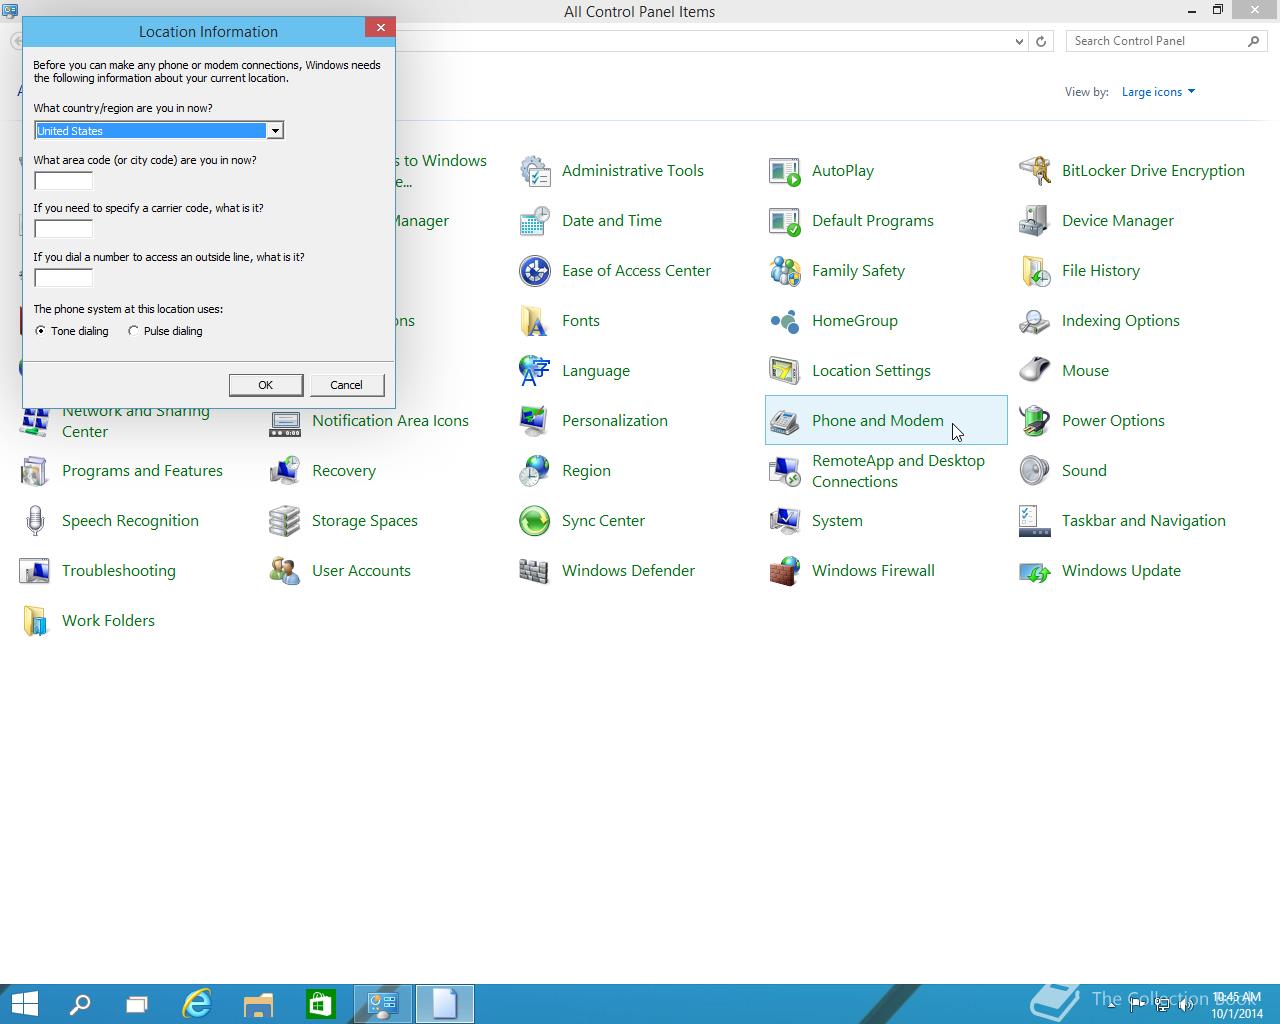This screenshot has height=1024, width=1280.
Task: Open the Sound icon
Action: [1035, 471]
